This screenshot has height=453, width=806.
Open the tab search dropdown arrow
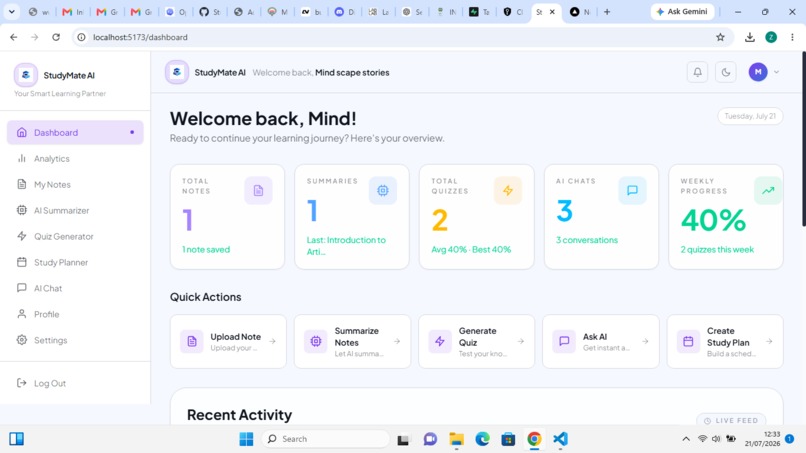(11, 12)
